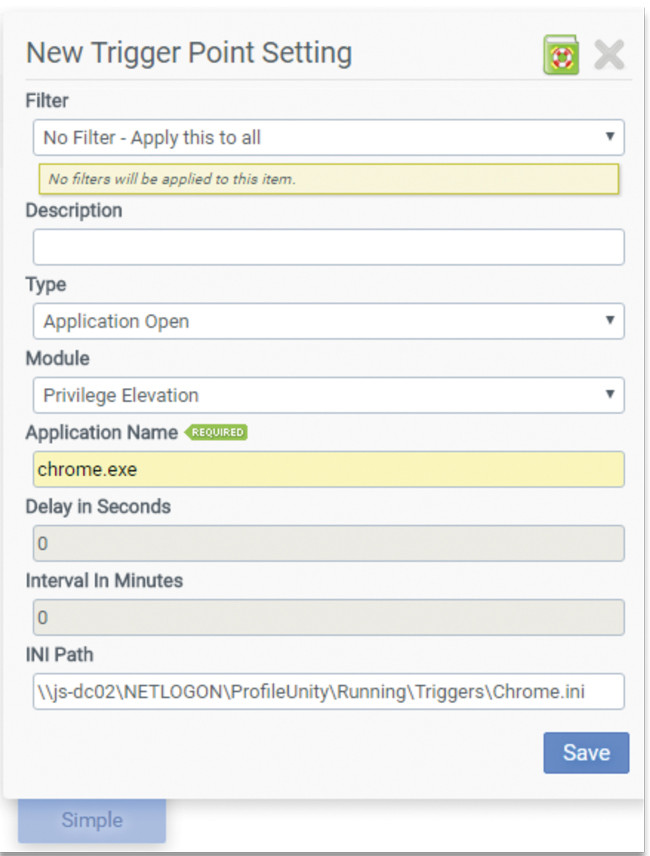Open the Type dropdown showing Application Open
The height and width of the screenshot is (856, 650).
point(328,321)
